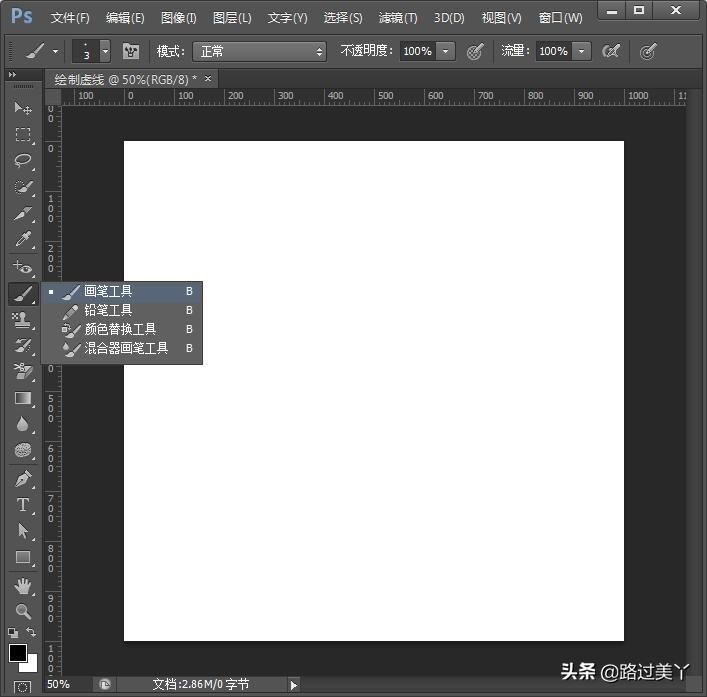Select the Lasso tool
This screenshot has height=697, width=707.
click(22, 160)
